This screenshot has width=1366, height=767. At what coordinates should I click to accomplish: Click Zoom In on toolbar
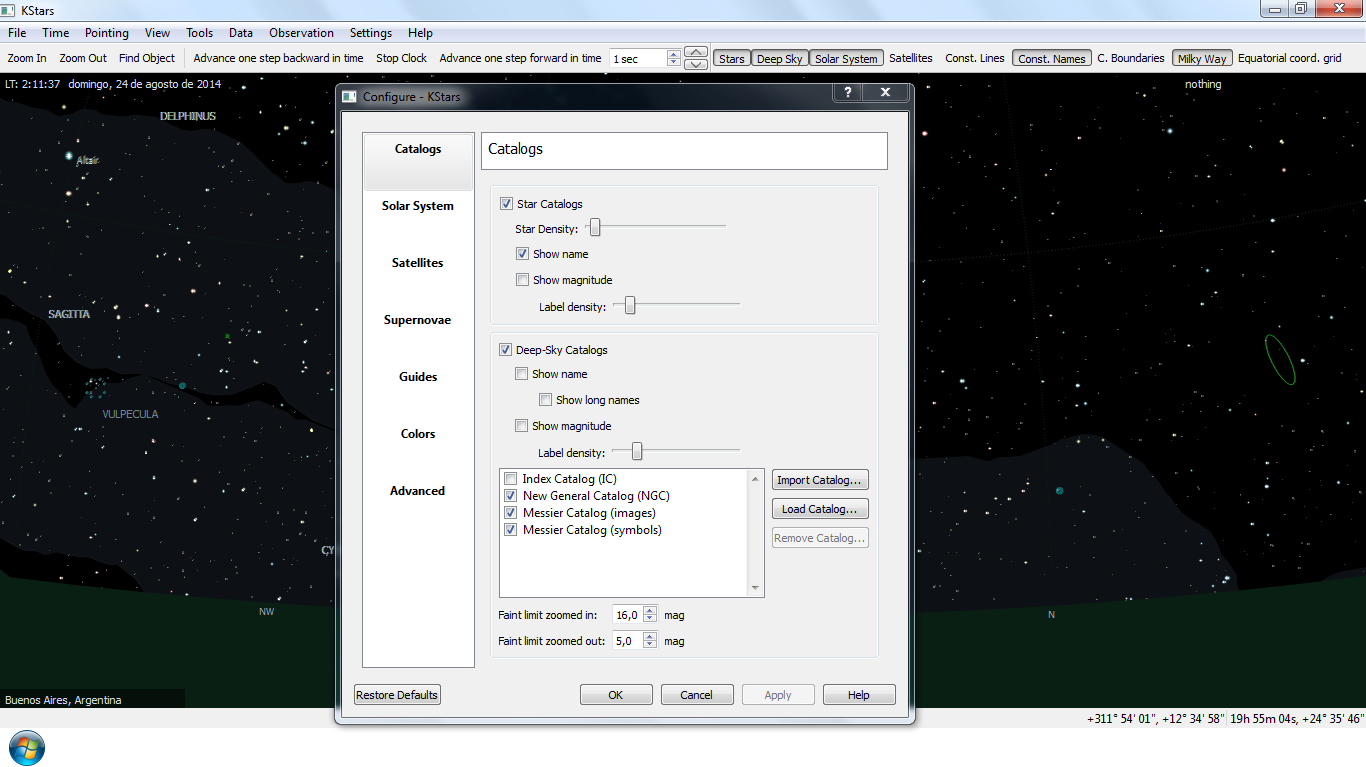(27, 59)
